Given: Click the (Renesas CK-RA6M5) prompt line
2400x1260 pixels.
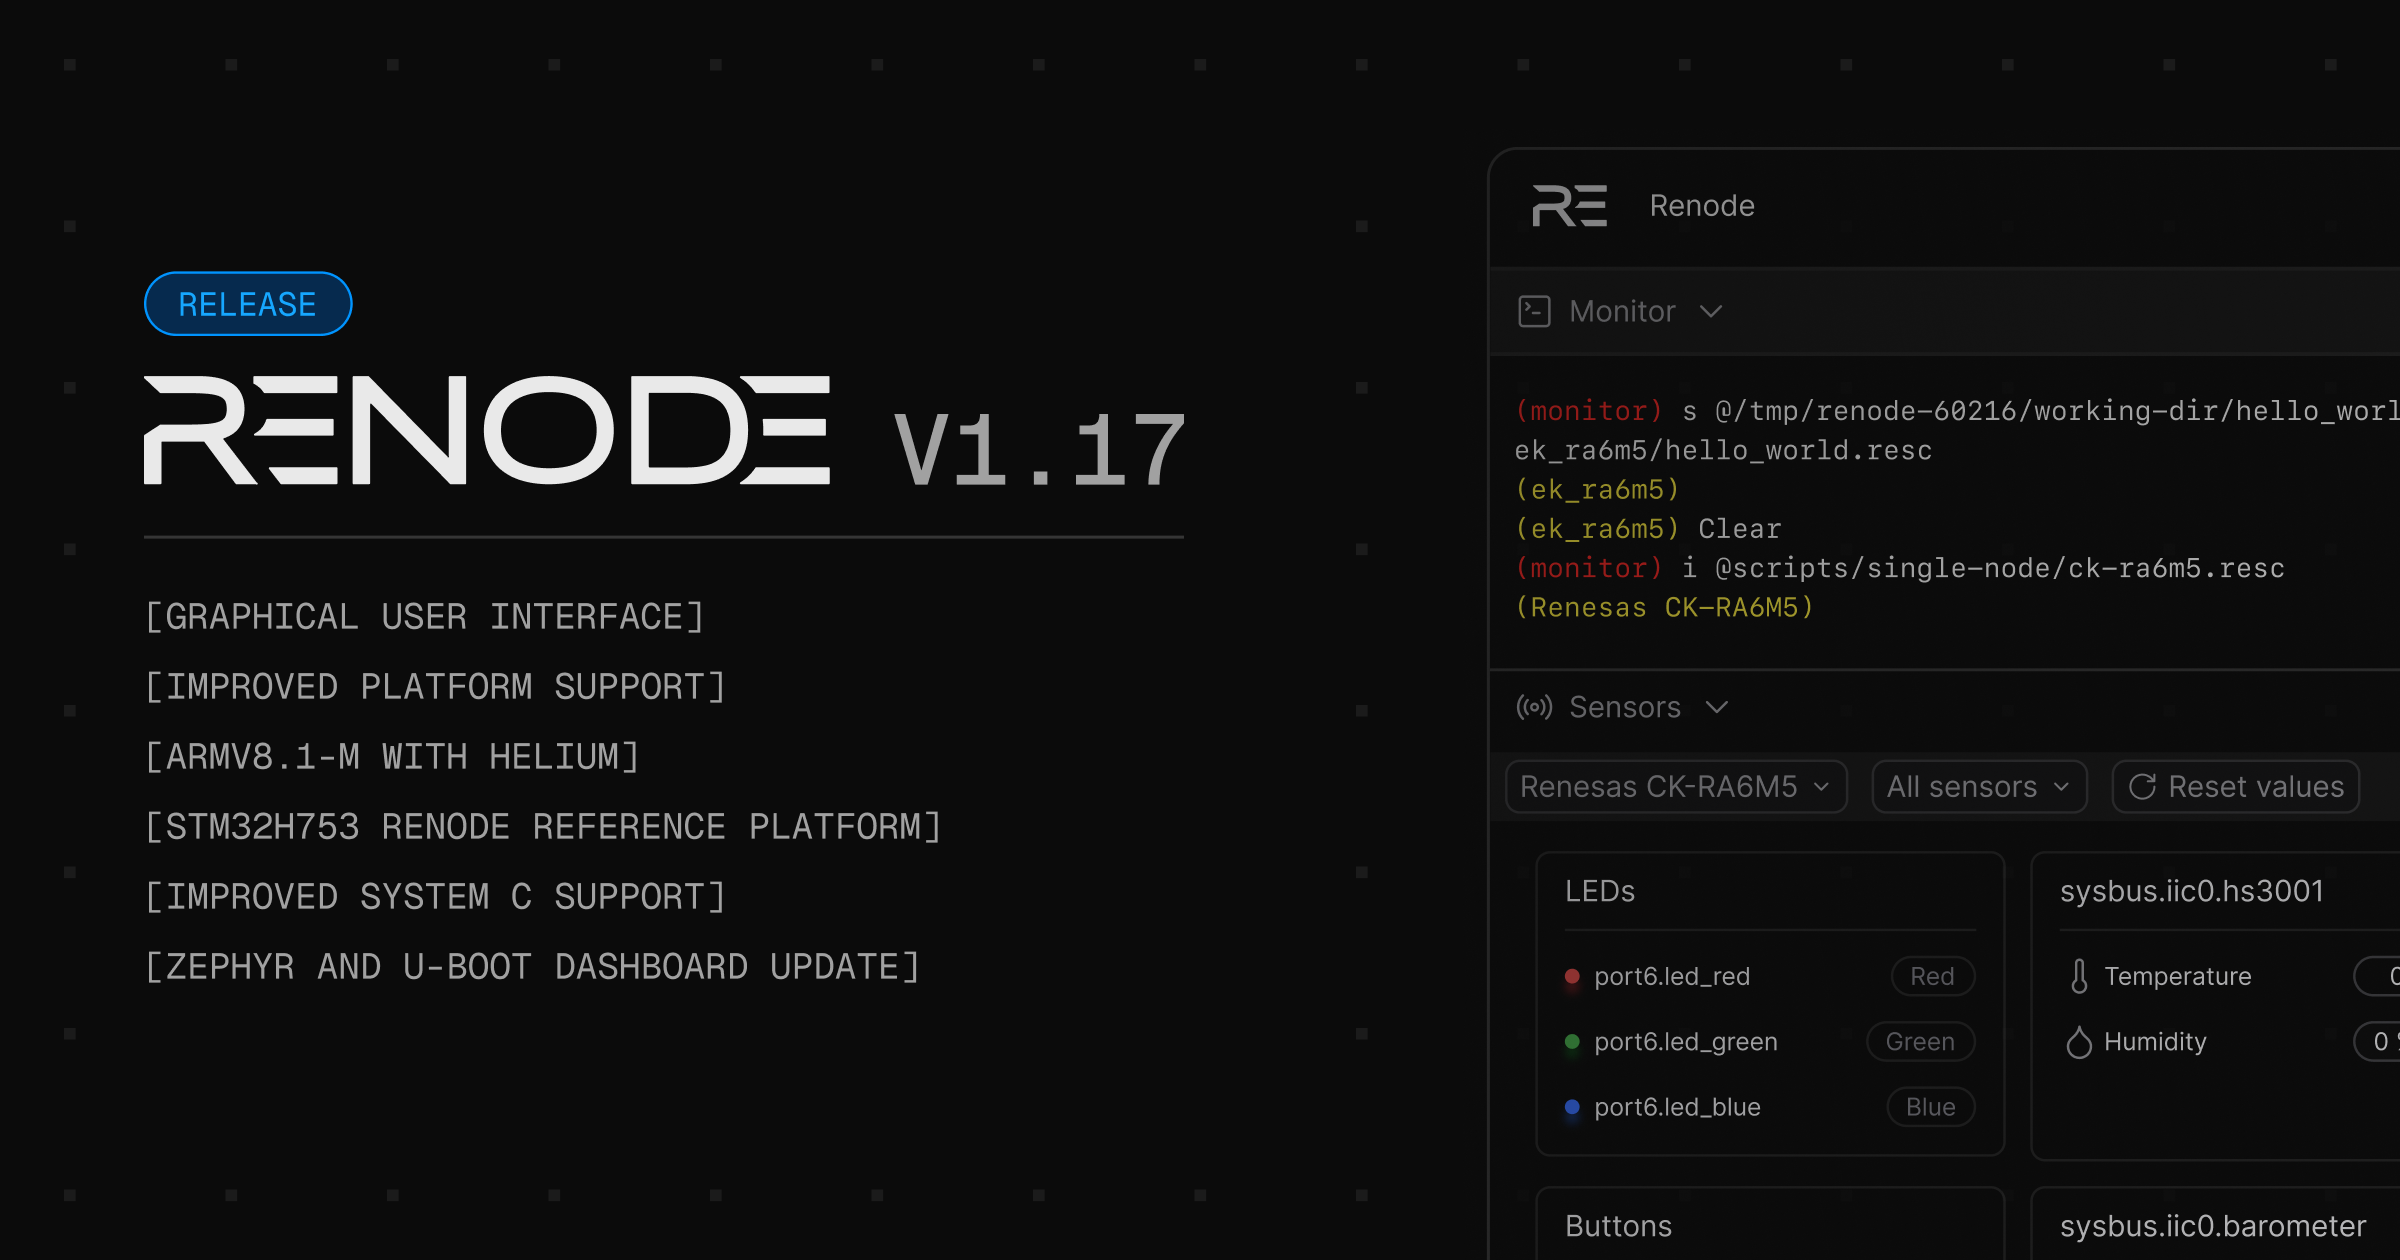Looking at the screenshot, I should (x=1665, y=608).
